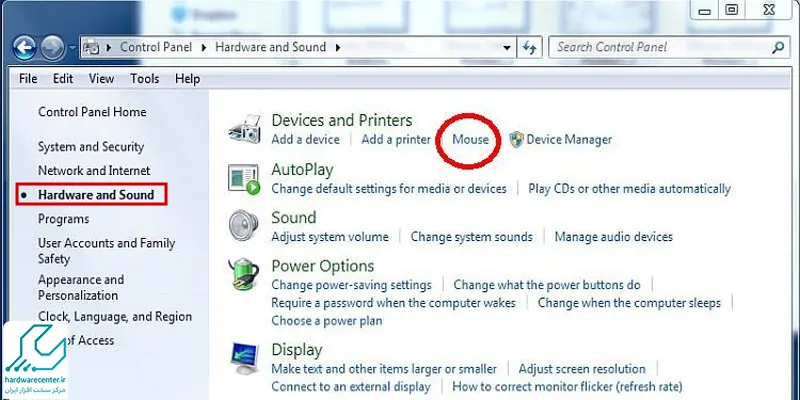
Task: Expand arrow after Hardware and Sound breadcrumb
Action: (x=337, y=48)
